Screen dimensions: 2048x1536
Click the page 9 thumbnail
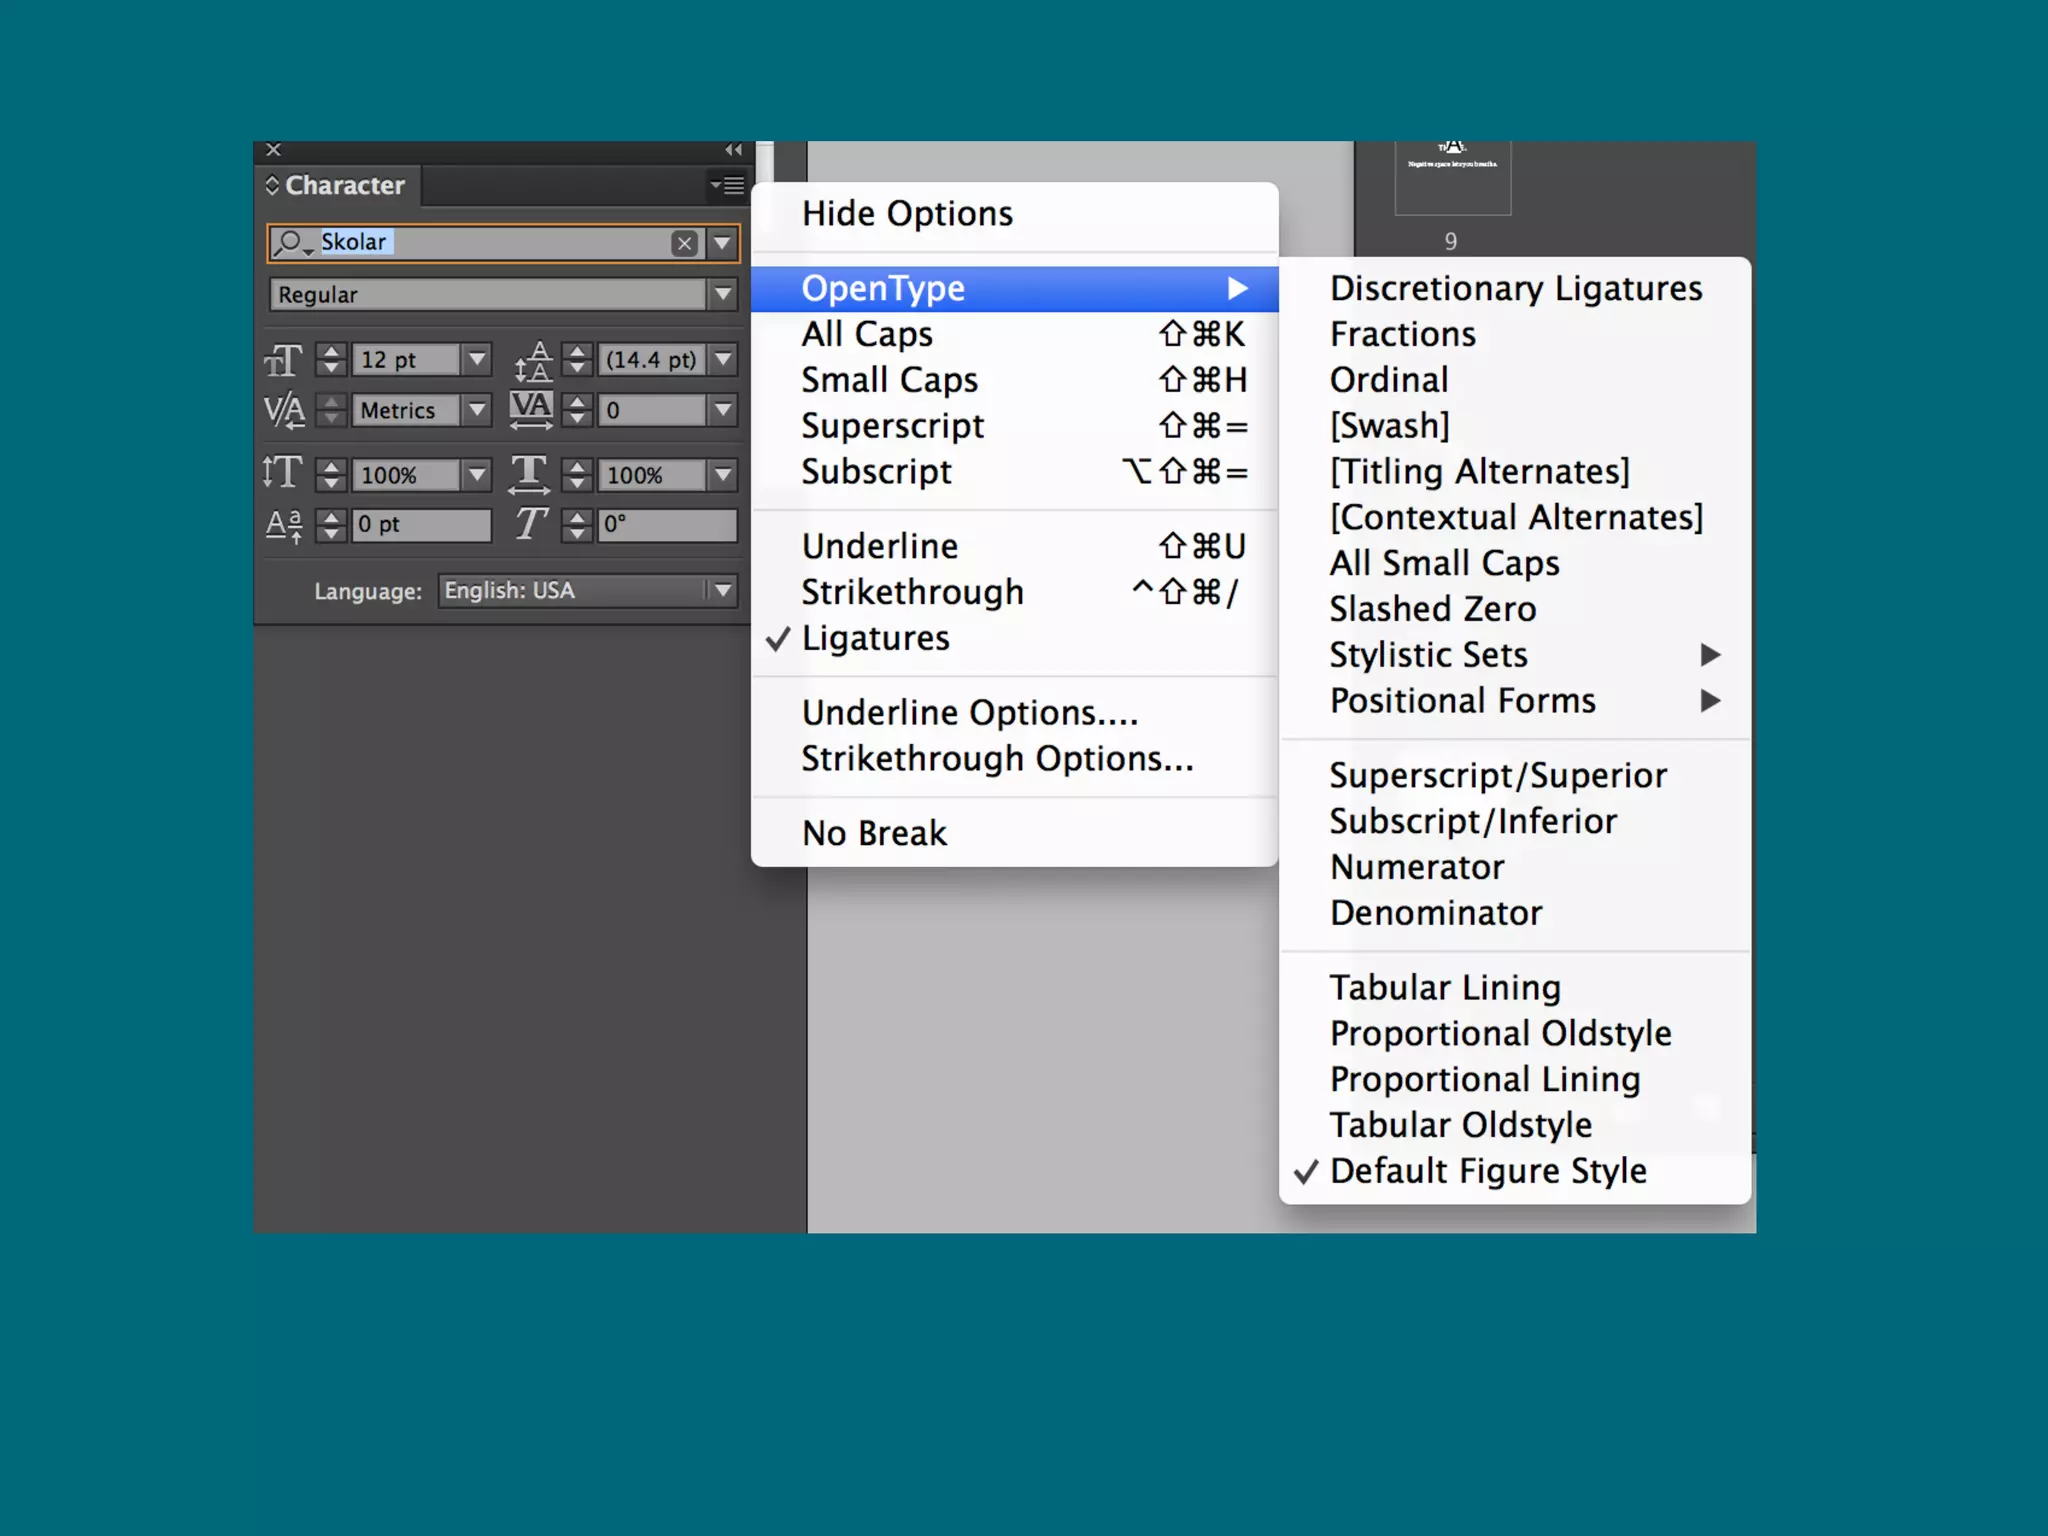(1452, 180)
